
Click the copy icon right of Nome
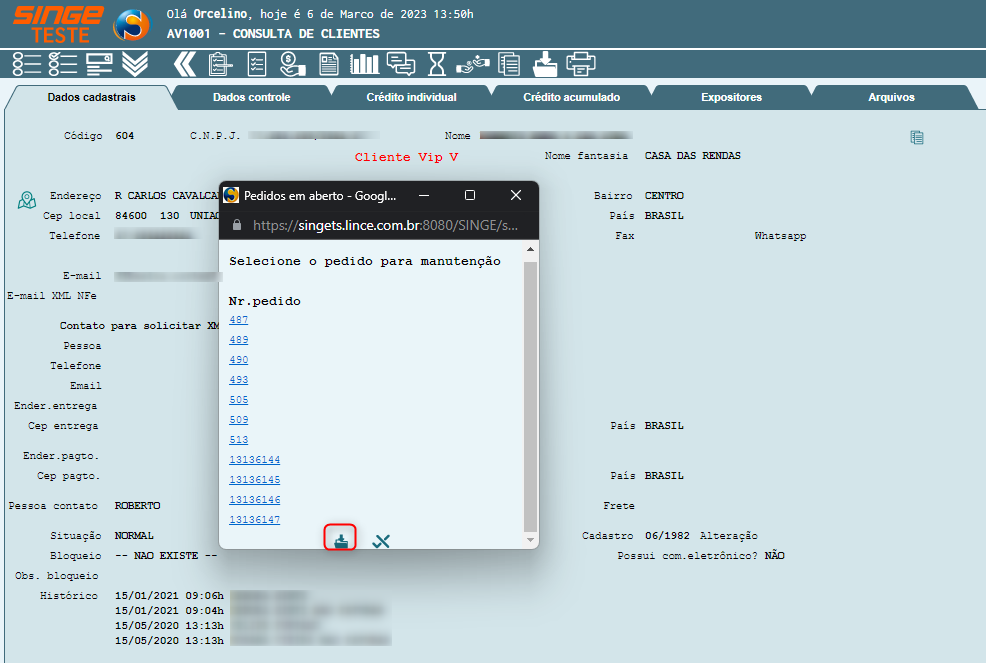pos(917,137)
